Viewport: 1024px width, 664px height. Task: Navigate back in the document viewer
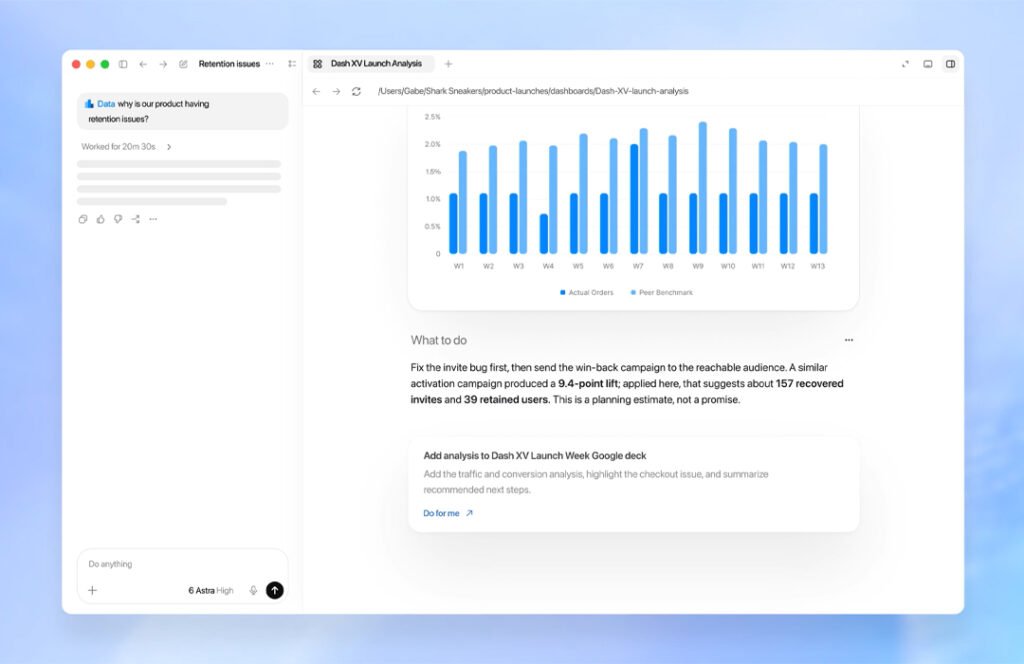316,91
